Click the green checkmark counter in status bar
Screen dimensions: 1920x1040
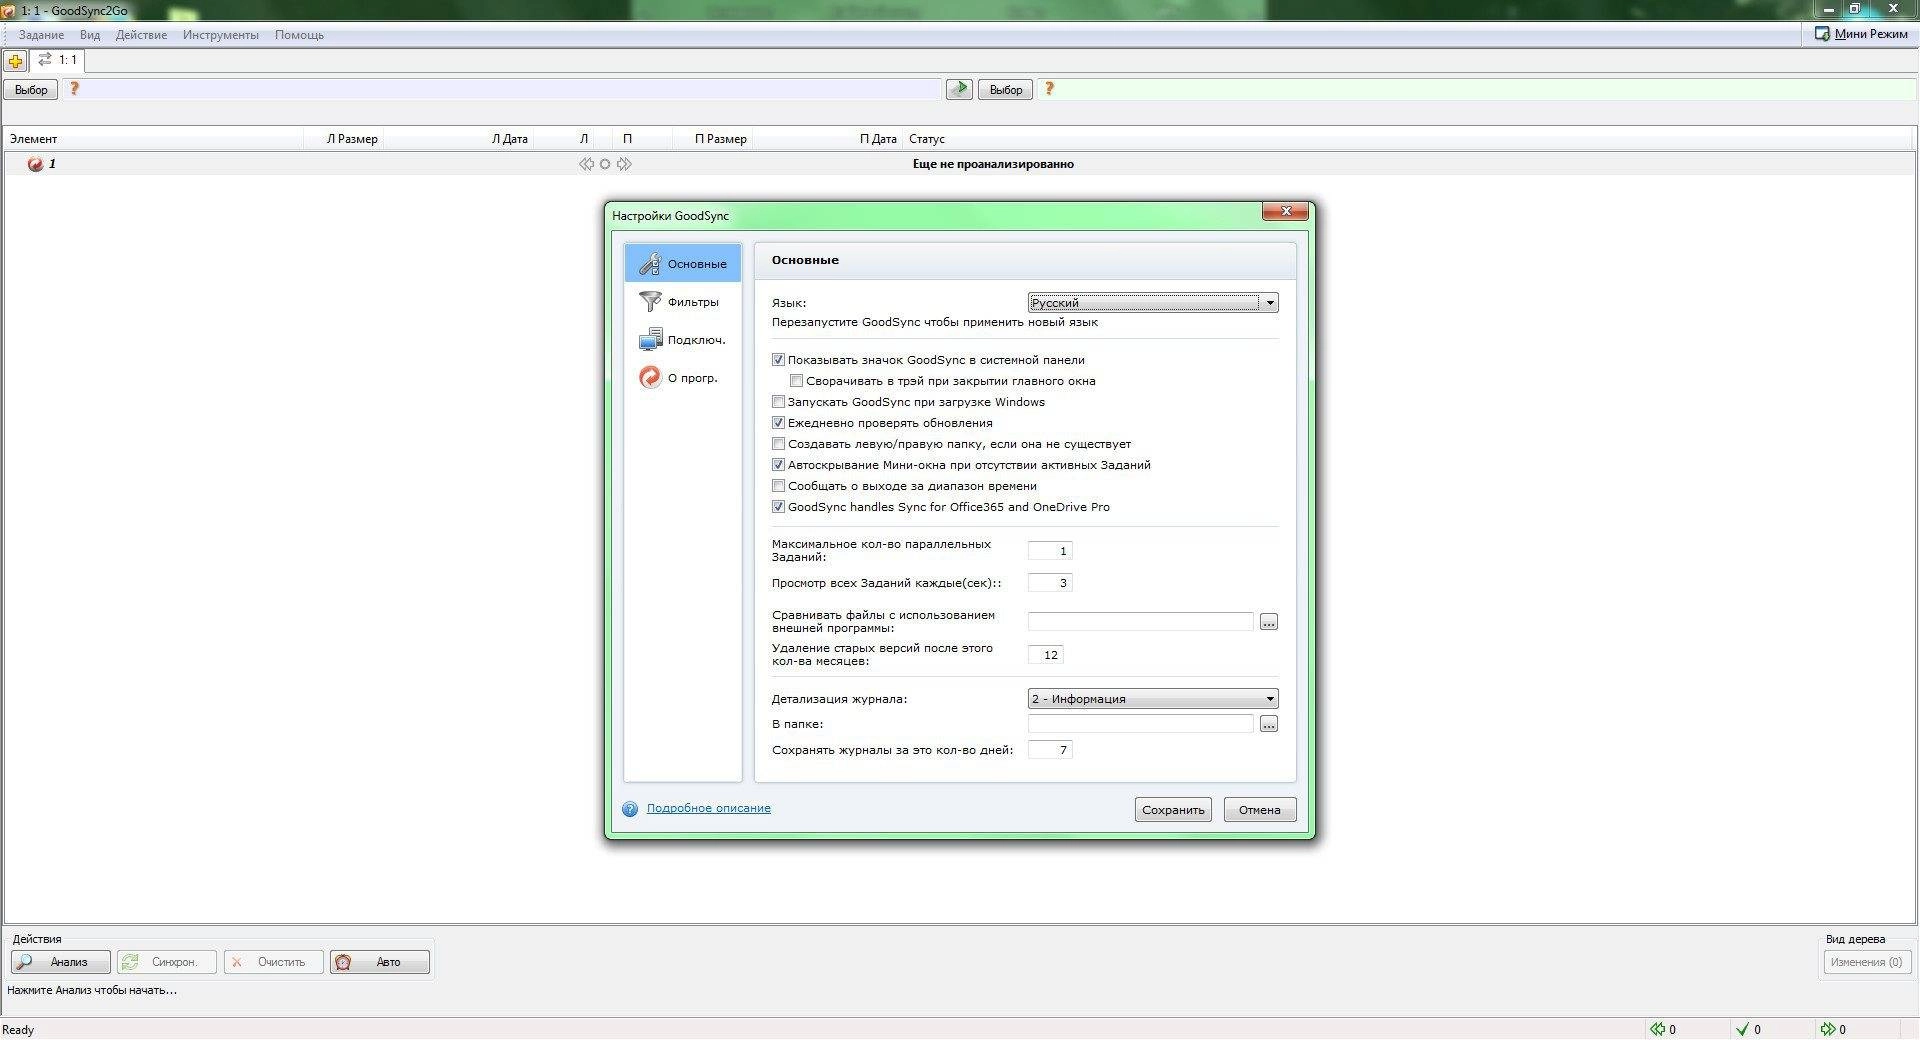click(x=1748, y=1029)
